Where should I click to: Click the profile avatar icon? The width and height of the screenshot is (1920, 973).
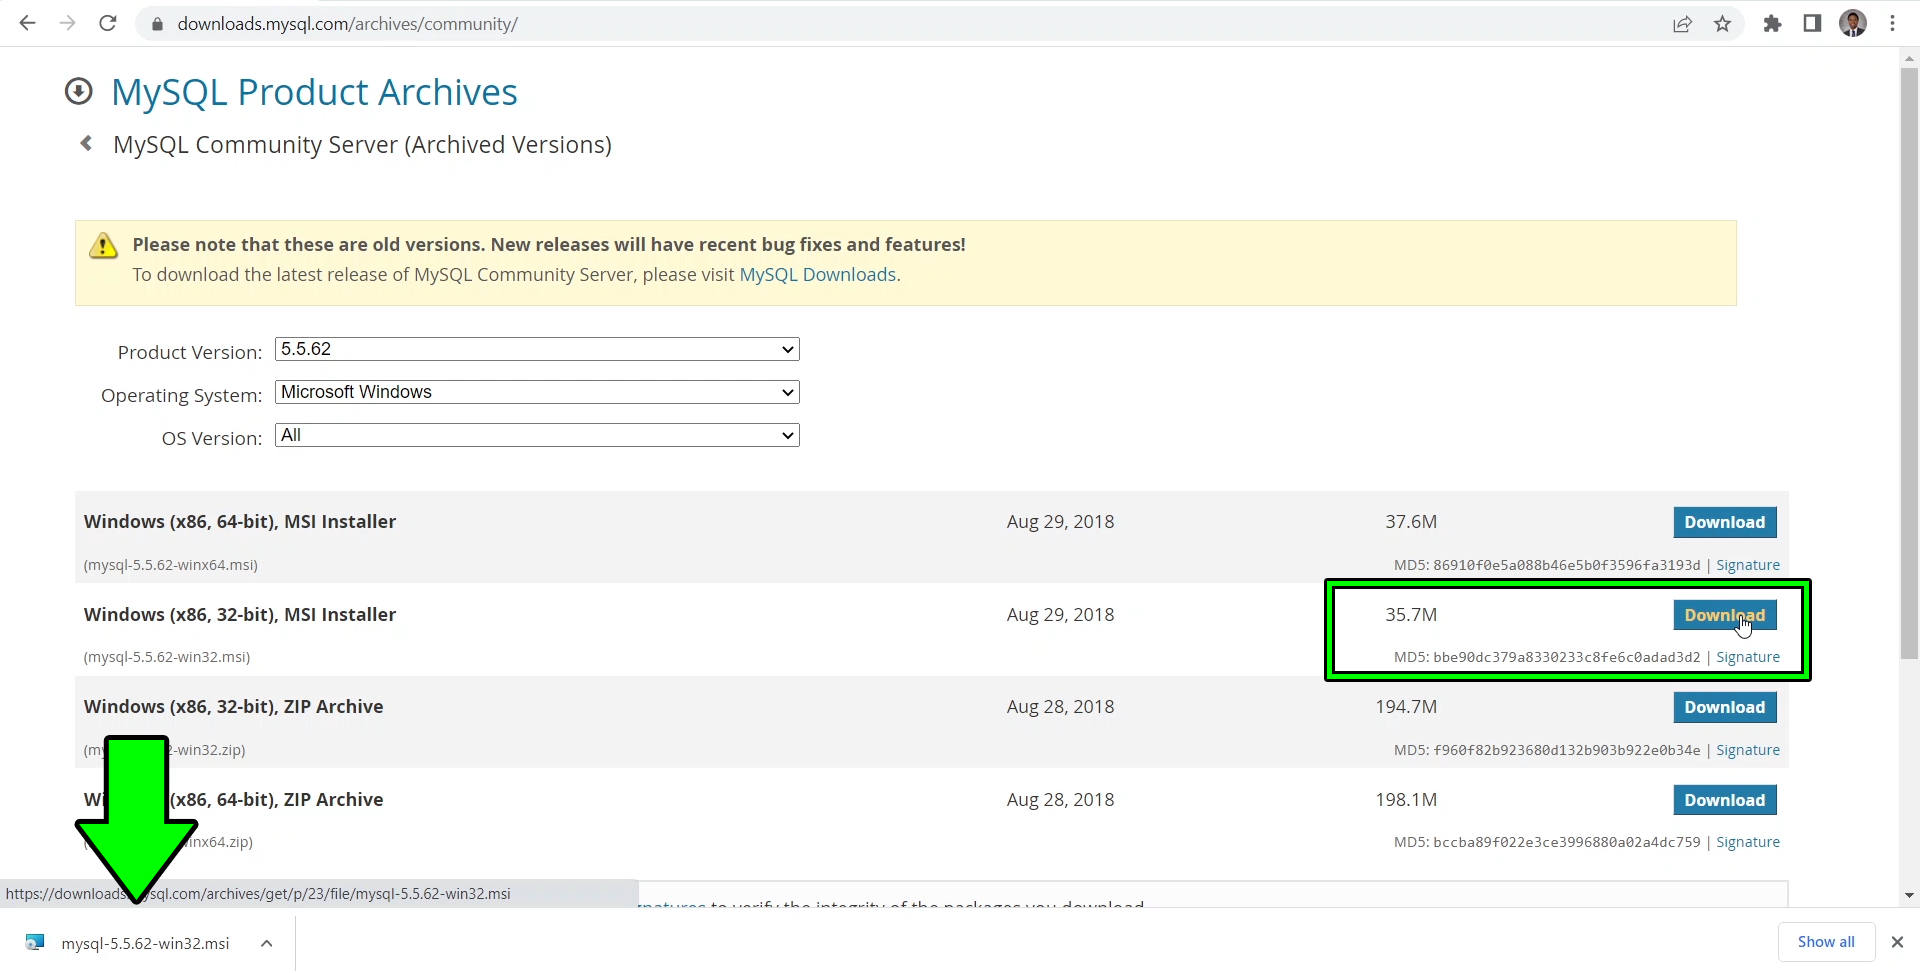point(1854,23)
